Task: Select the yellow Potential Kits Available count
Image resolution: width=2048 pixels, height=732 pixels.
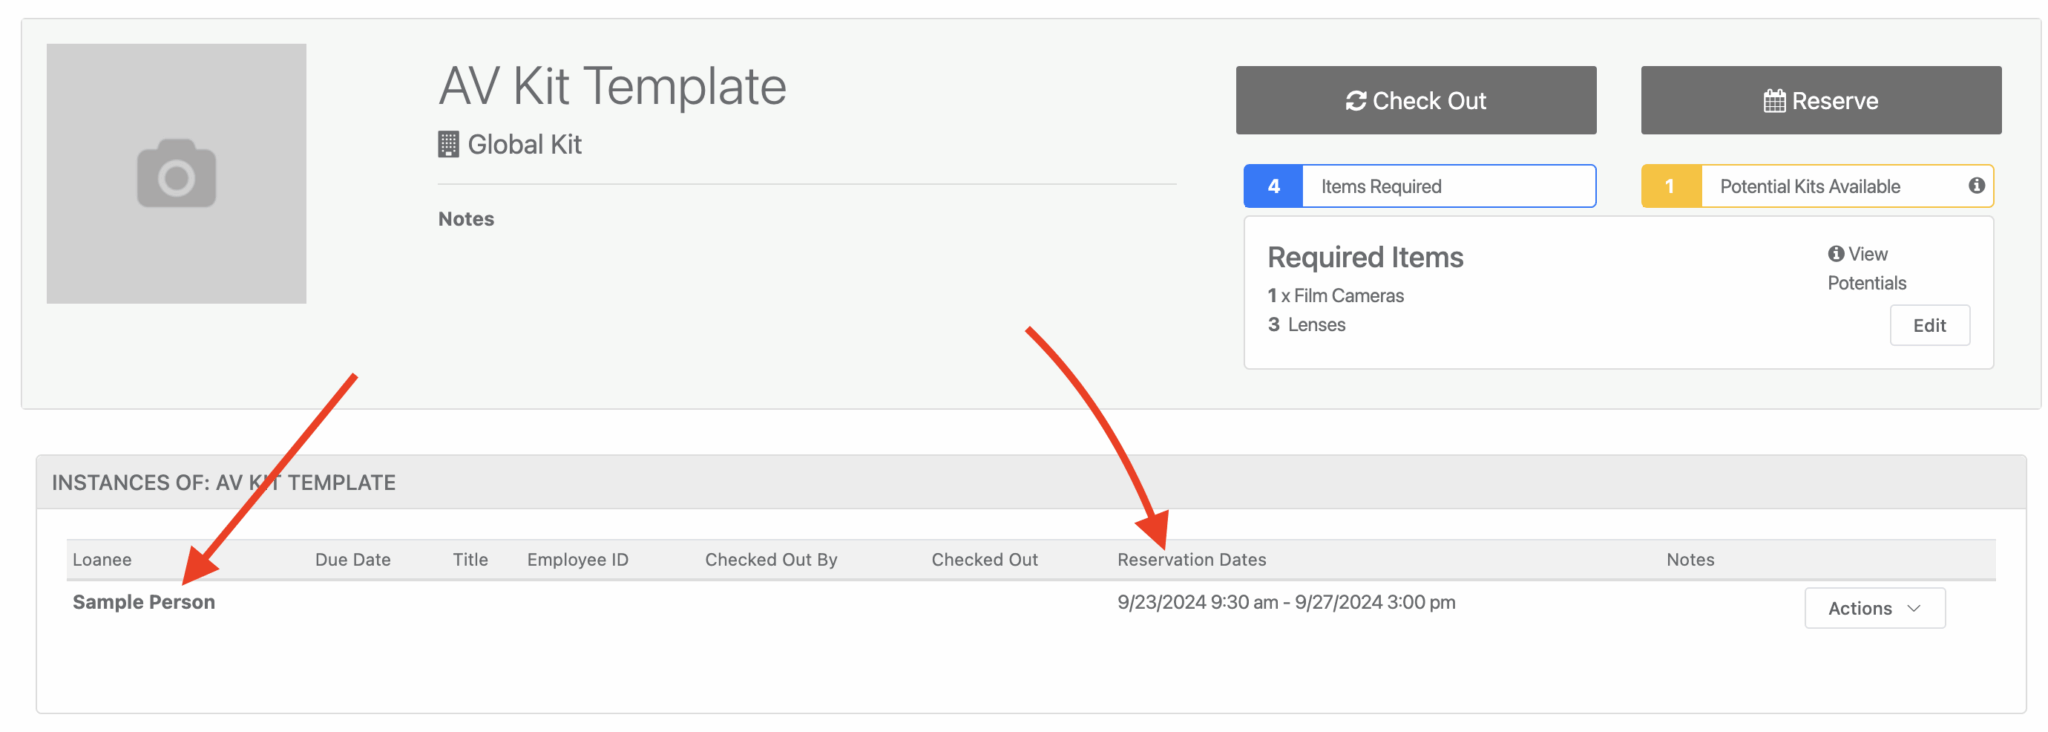Action: click(1670, 187)
